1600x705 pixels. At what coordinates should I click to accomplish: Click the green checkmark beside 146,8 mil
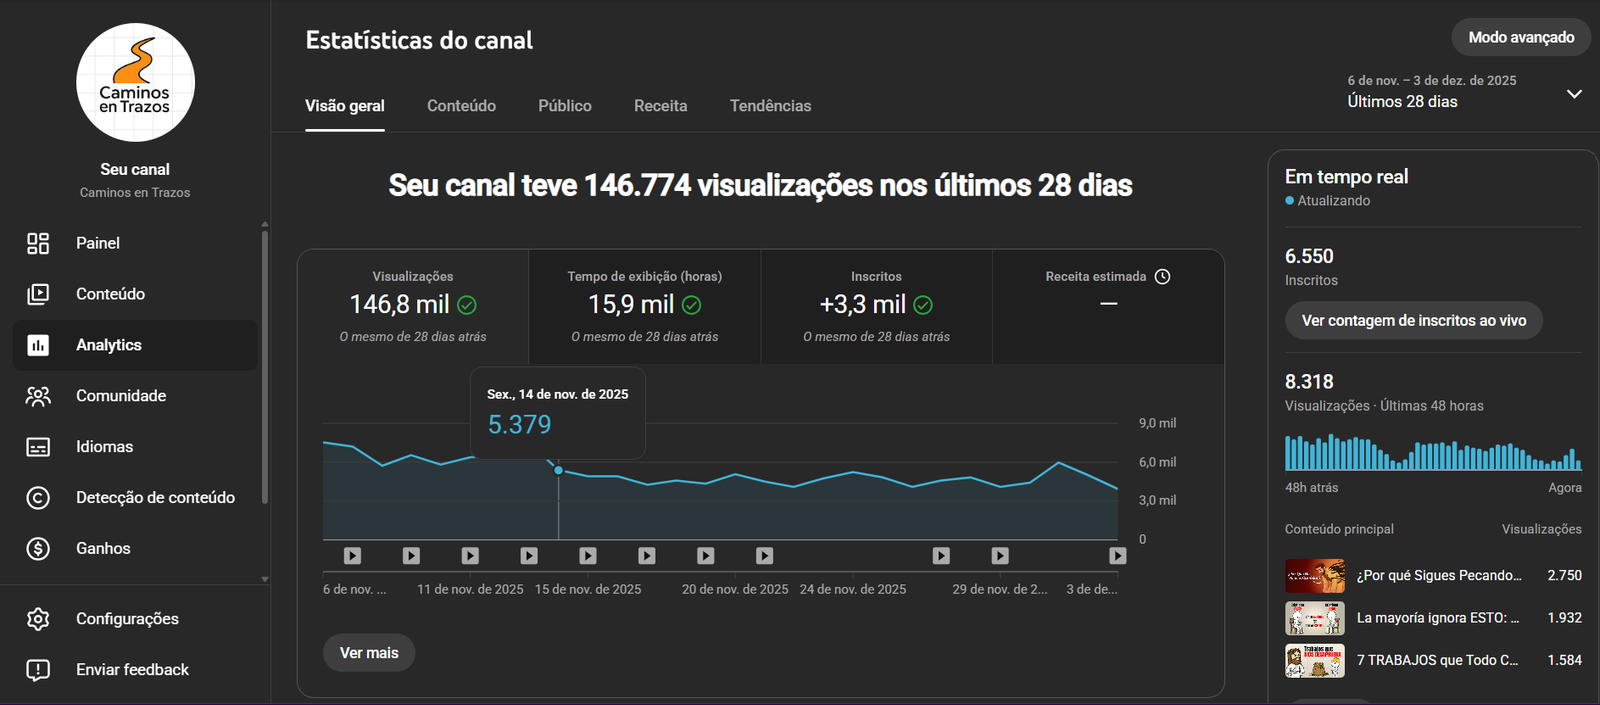pos(467,305)
